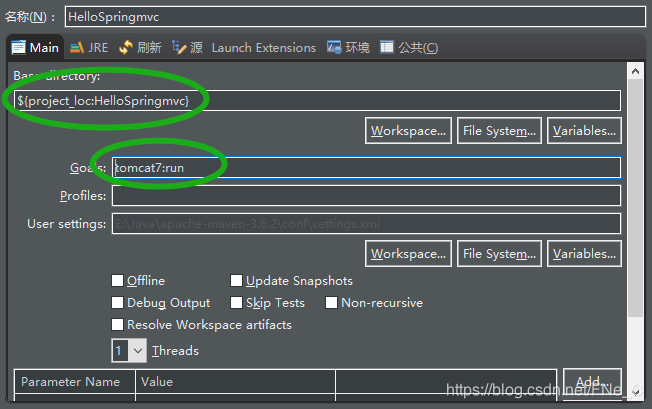Click Variables button under Base directory
652x409 pixels.
[584, 131]
